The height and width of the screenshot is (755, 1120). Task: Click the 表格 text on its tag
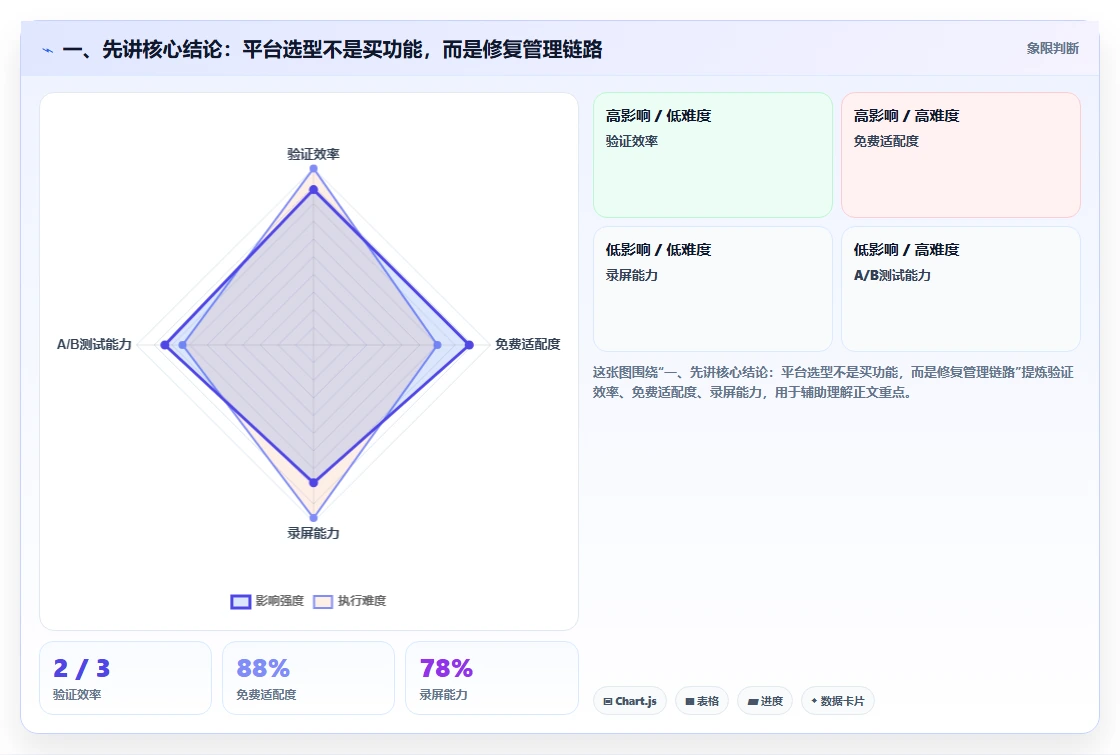(708, 701)
